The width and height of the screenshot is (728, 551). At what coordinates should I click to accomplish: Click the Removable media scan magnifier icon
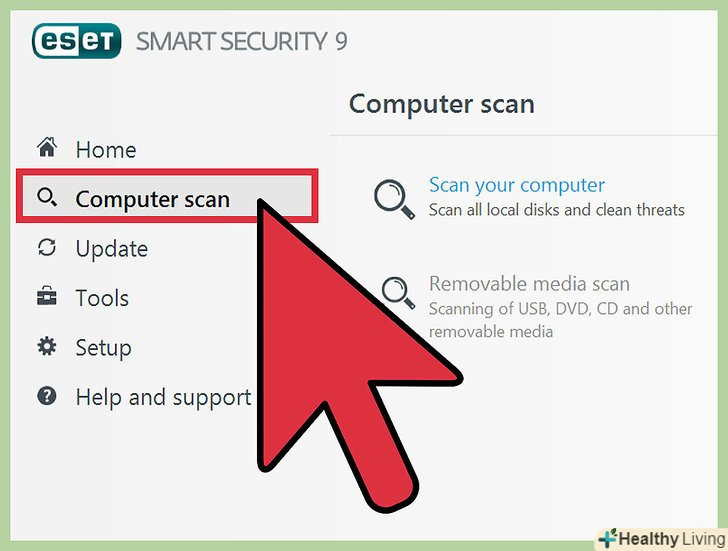click(398, 293)
